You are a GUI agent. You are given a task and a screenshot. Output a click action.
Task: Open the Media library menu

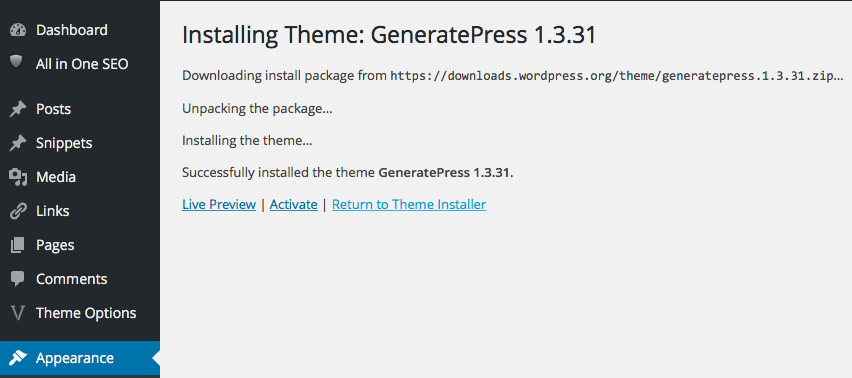point(56,177)
